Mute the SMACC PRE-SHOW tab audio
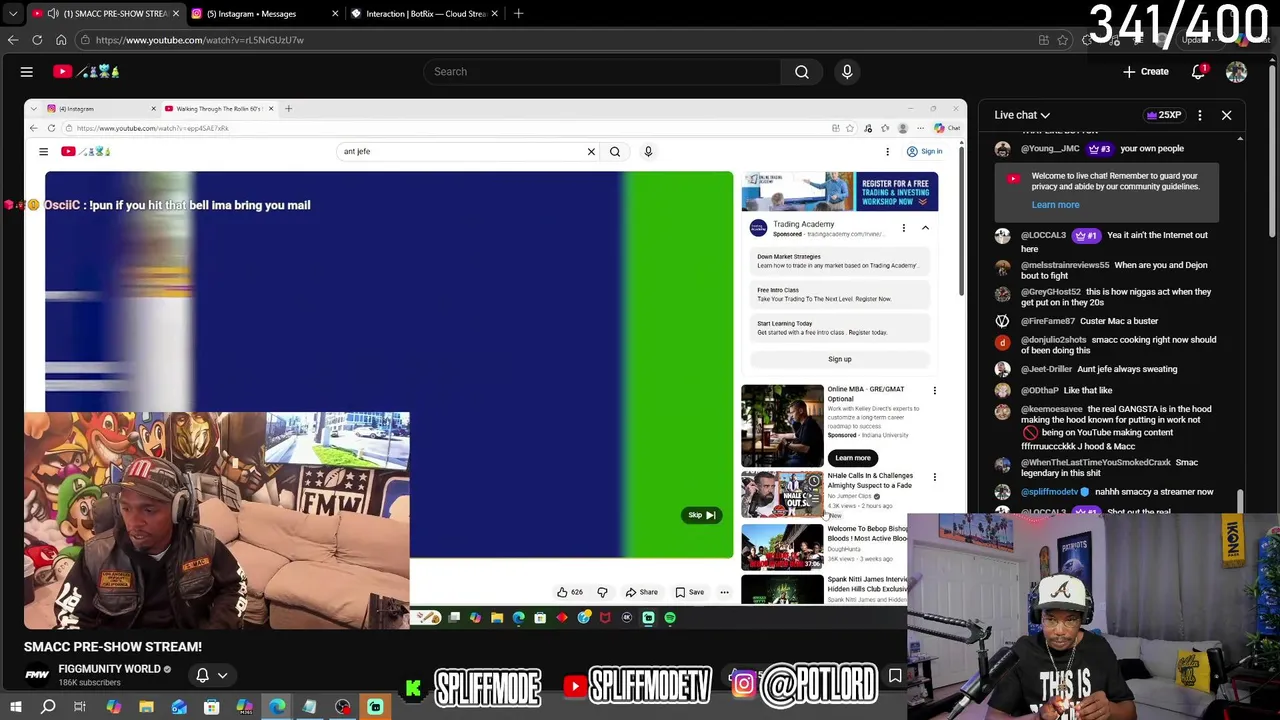This screenshot has height=720, width=1280. pyautogui.click(x=52, y=14)
